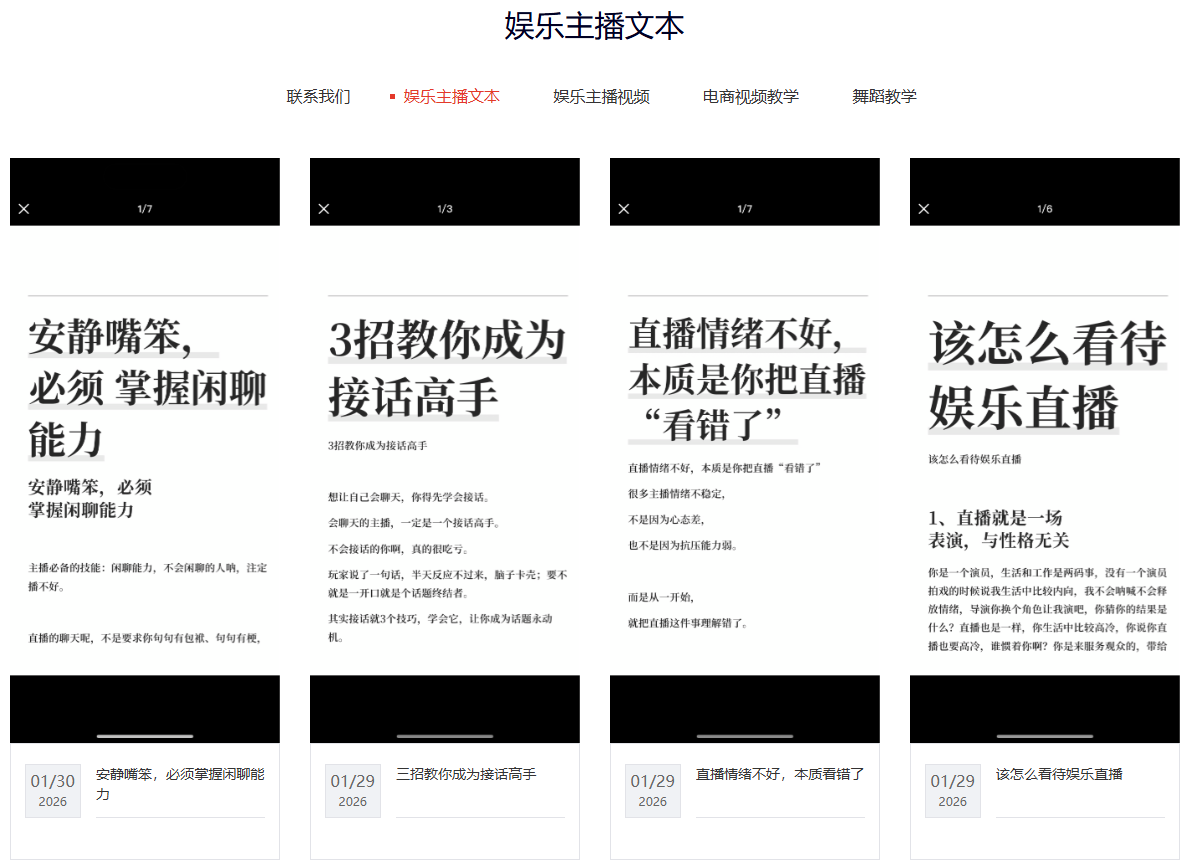
Task: Go to the 电商视频教学 tab
Action: [750, 97]
